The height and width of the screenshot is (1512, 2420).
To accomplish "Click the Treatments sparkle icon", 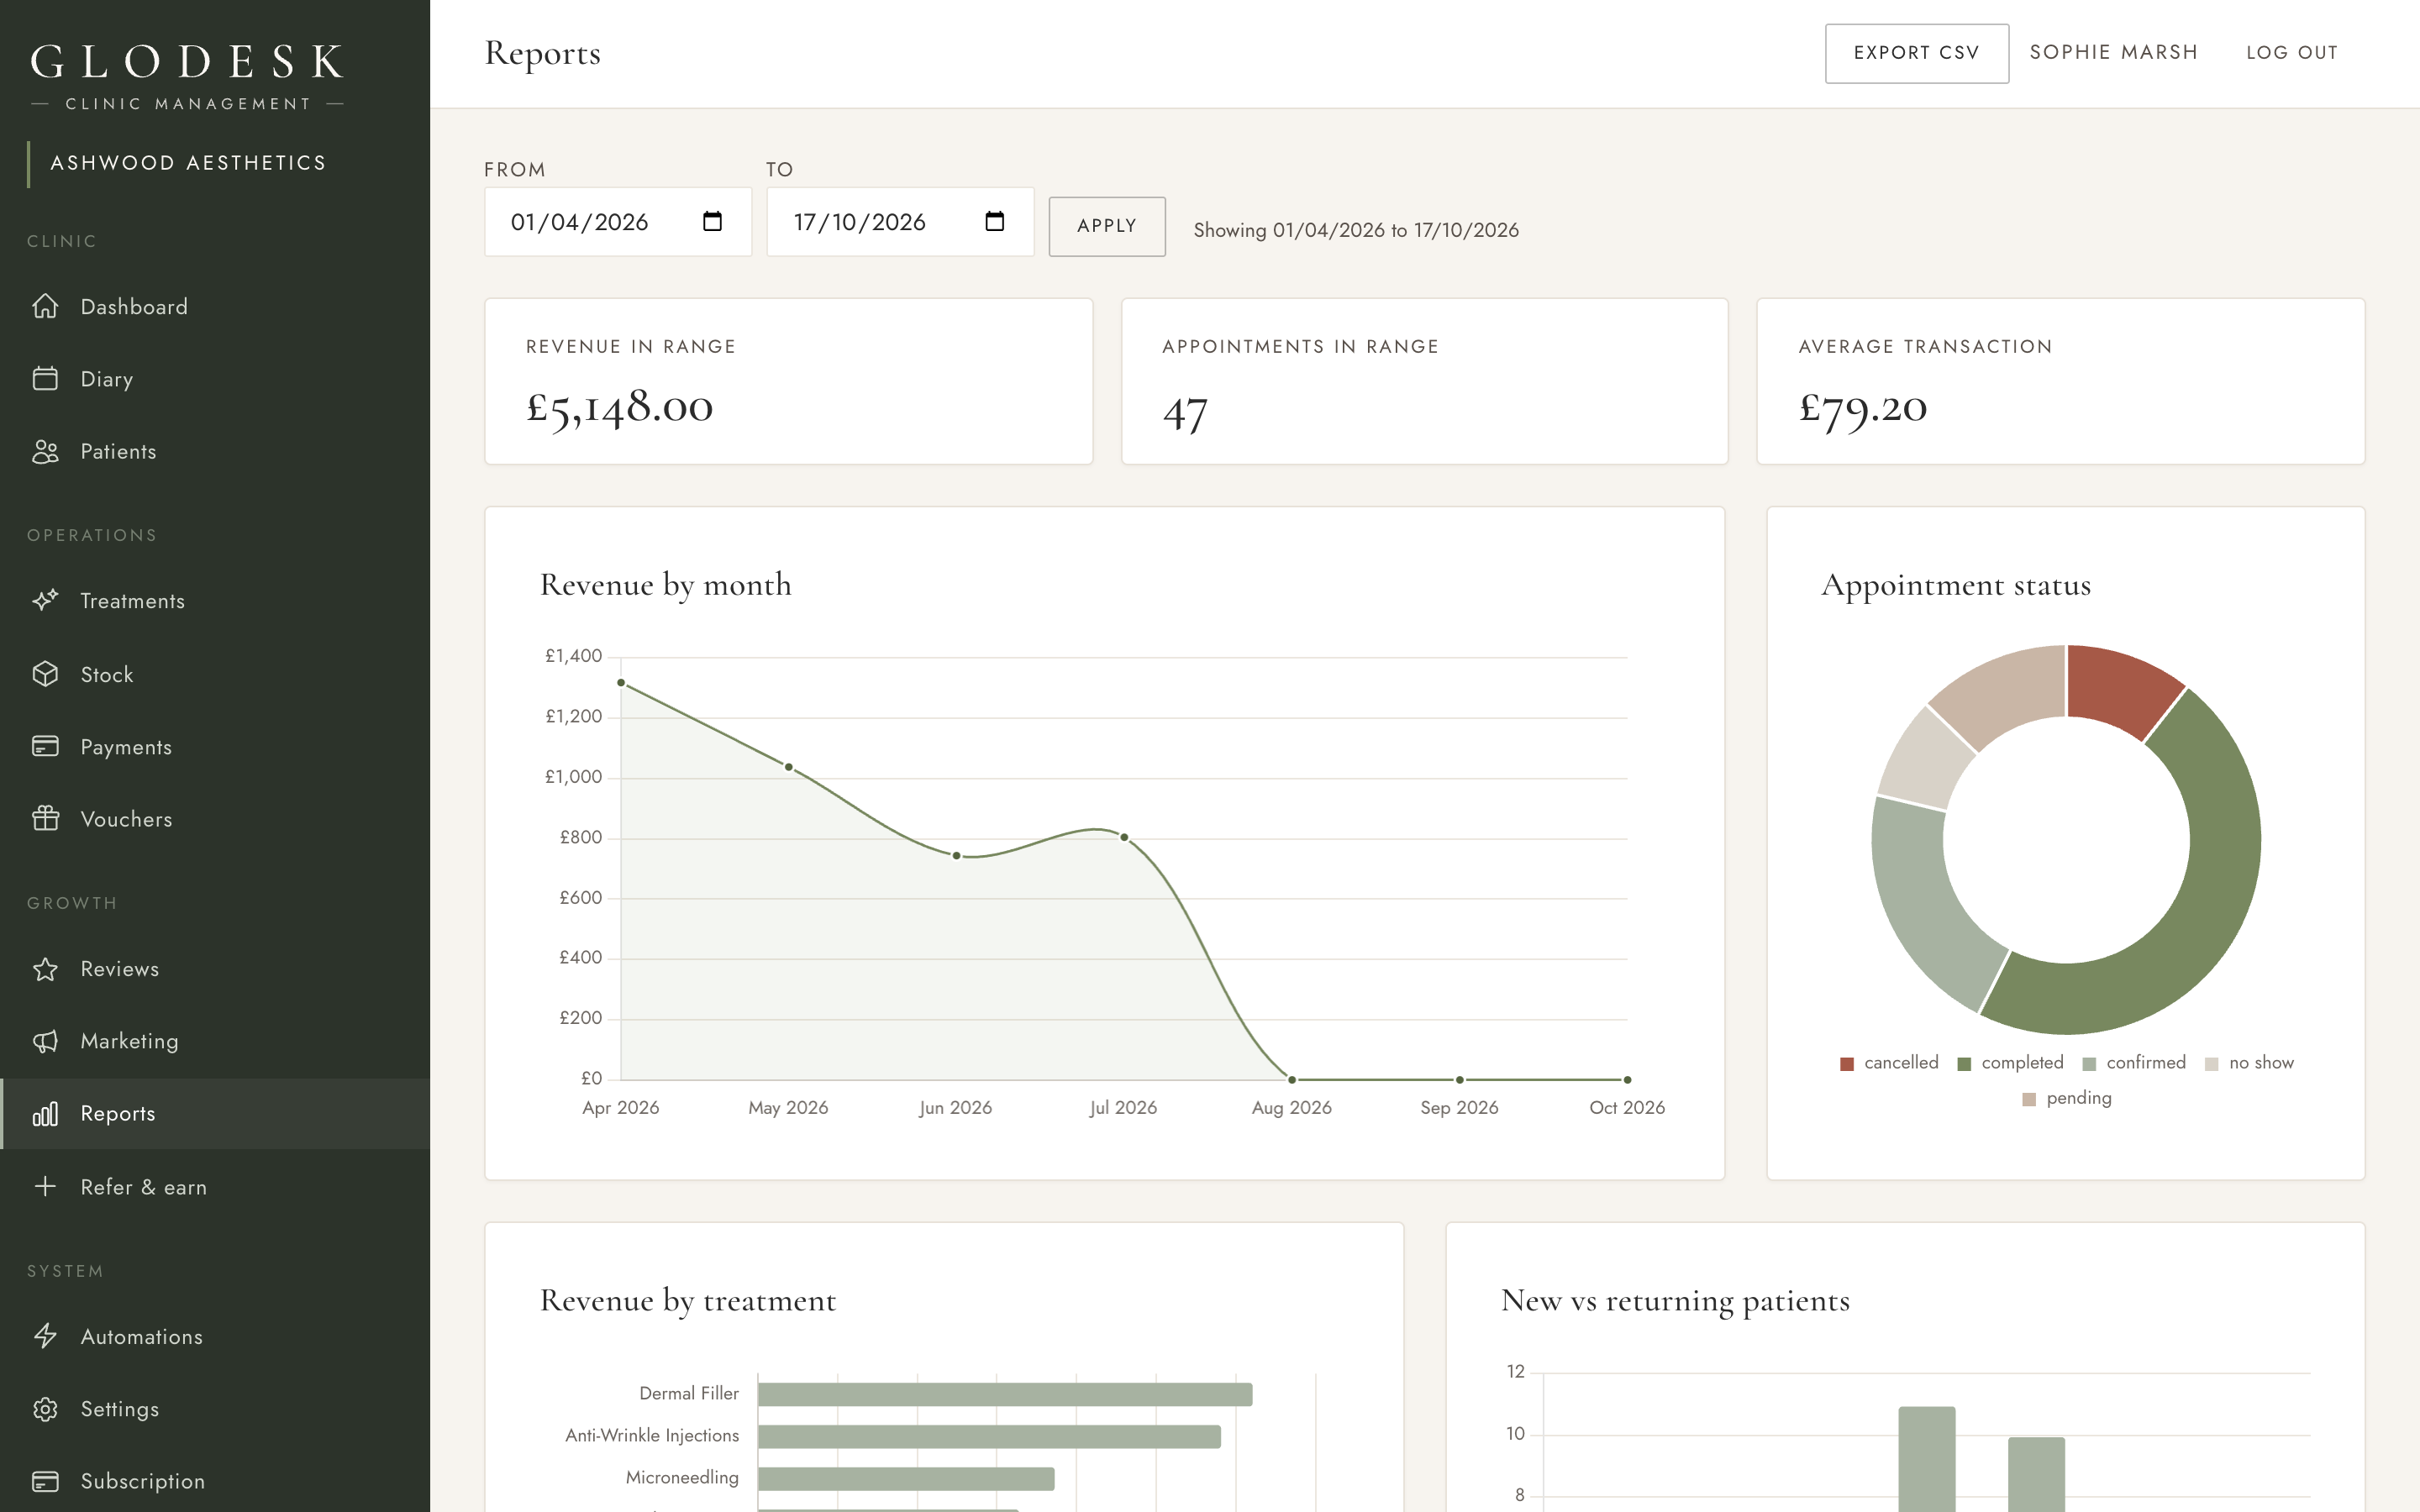I will [x=45, y=601].
